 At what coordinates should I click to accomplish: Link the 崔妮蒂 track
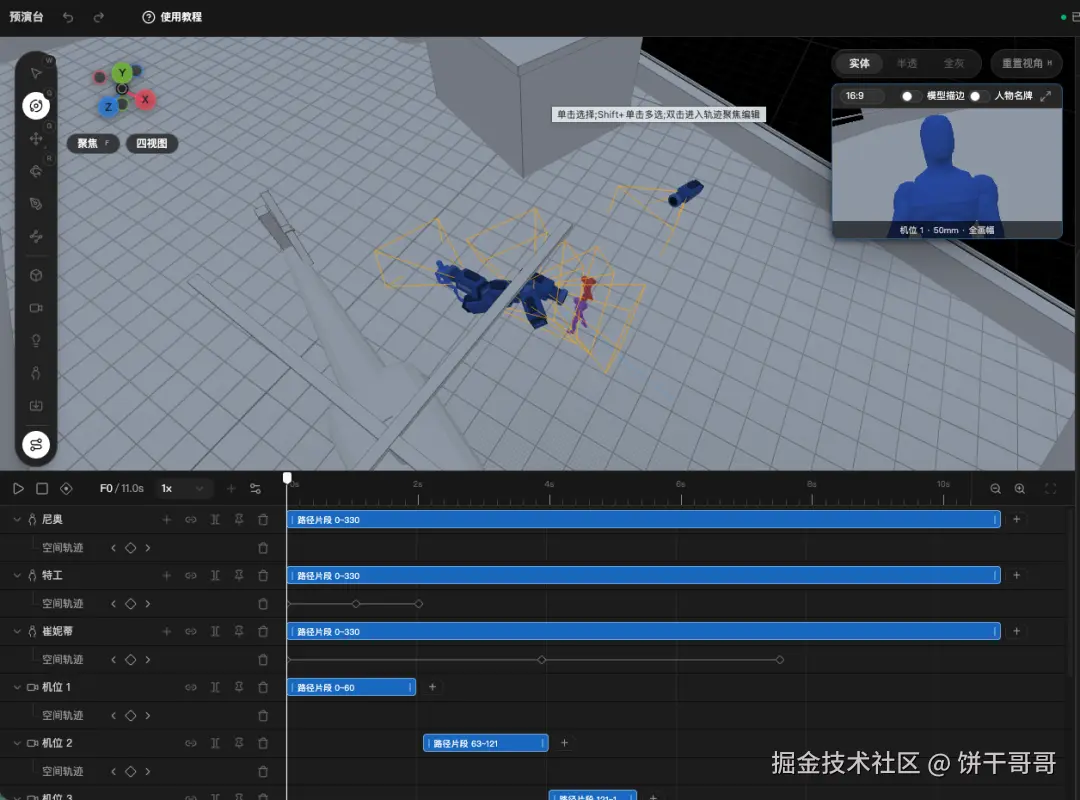tap(191, 631)
